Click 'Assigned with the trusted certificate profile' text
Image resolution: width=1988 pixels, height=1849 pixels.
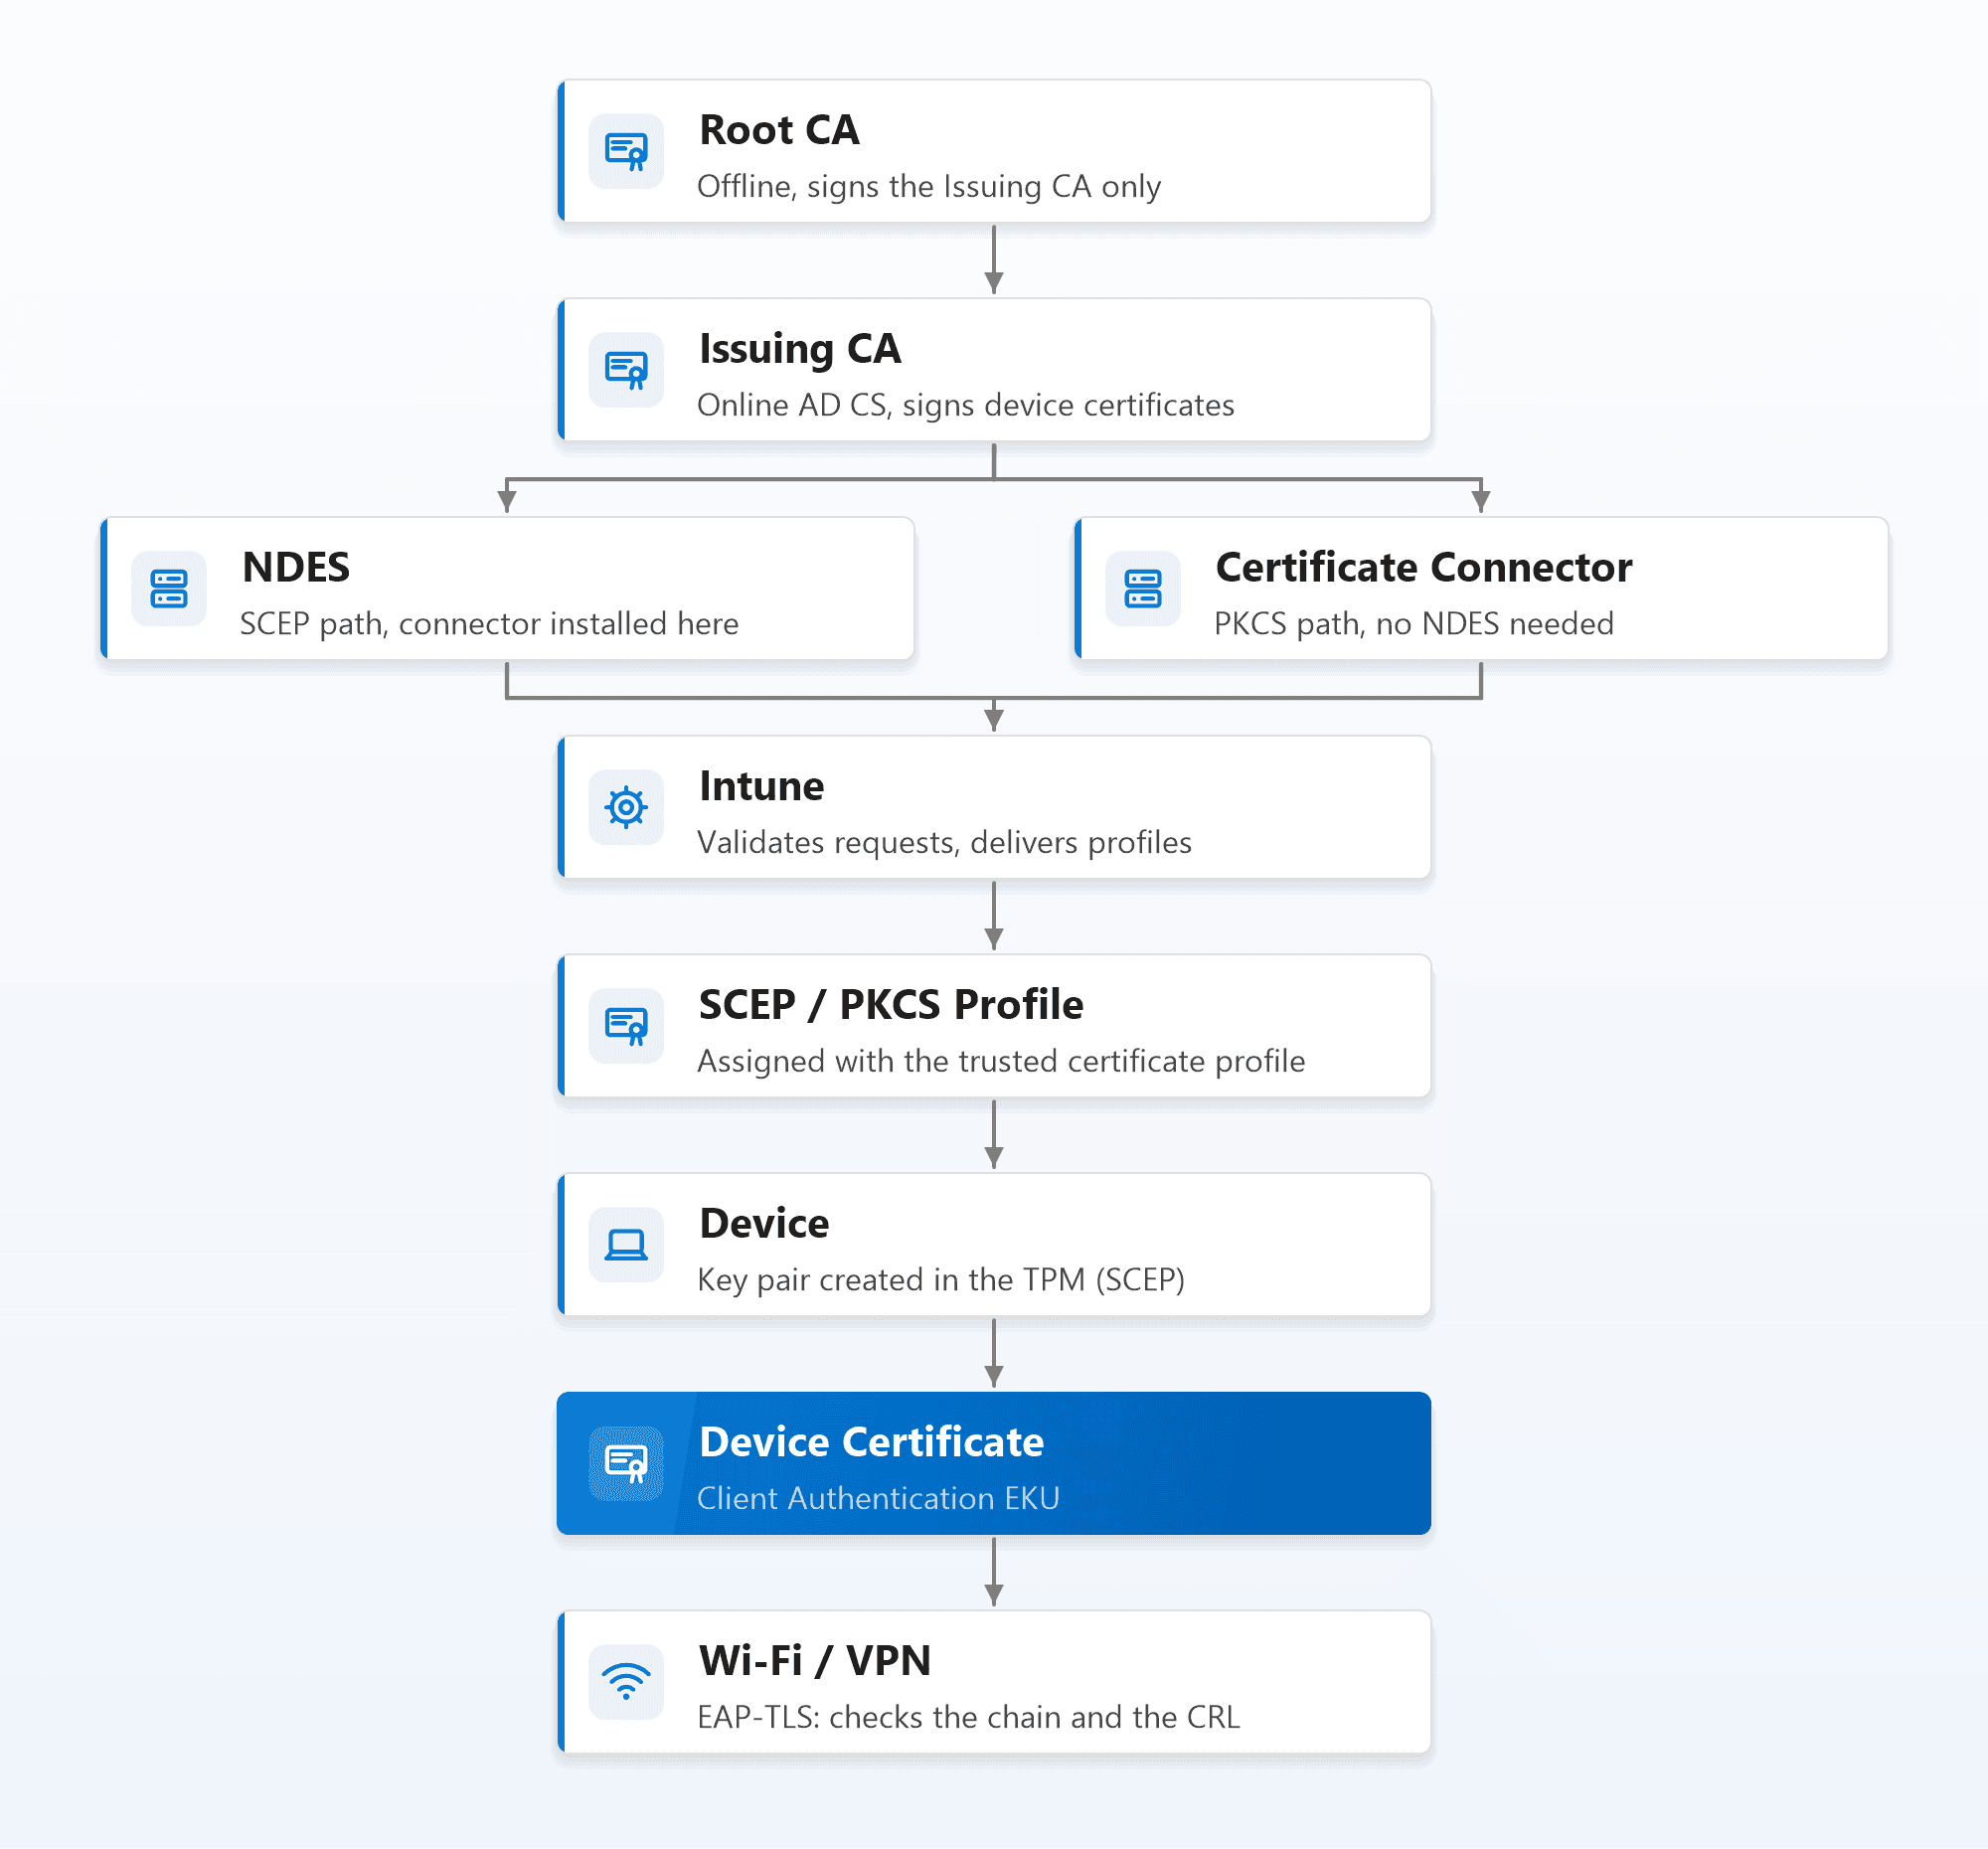pyautogui.click(x=1001, y=1062)
